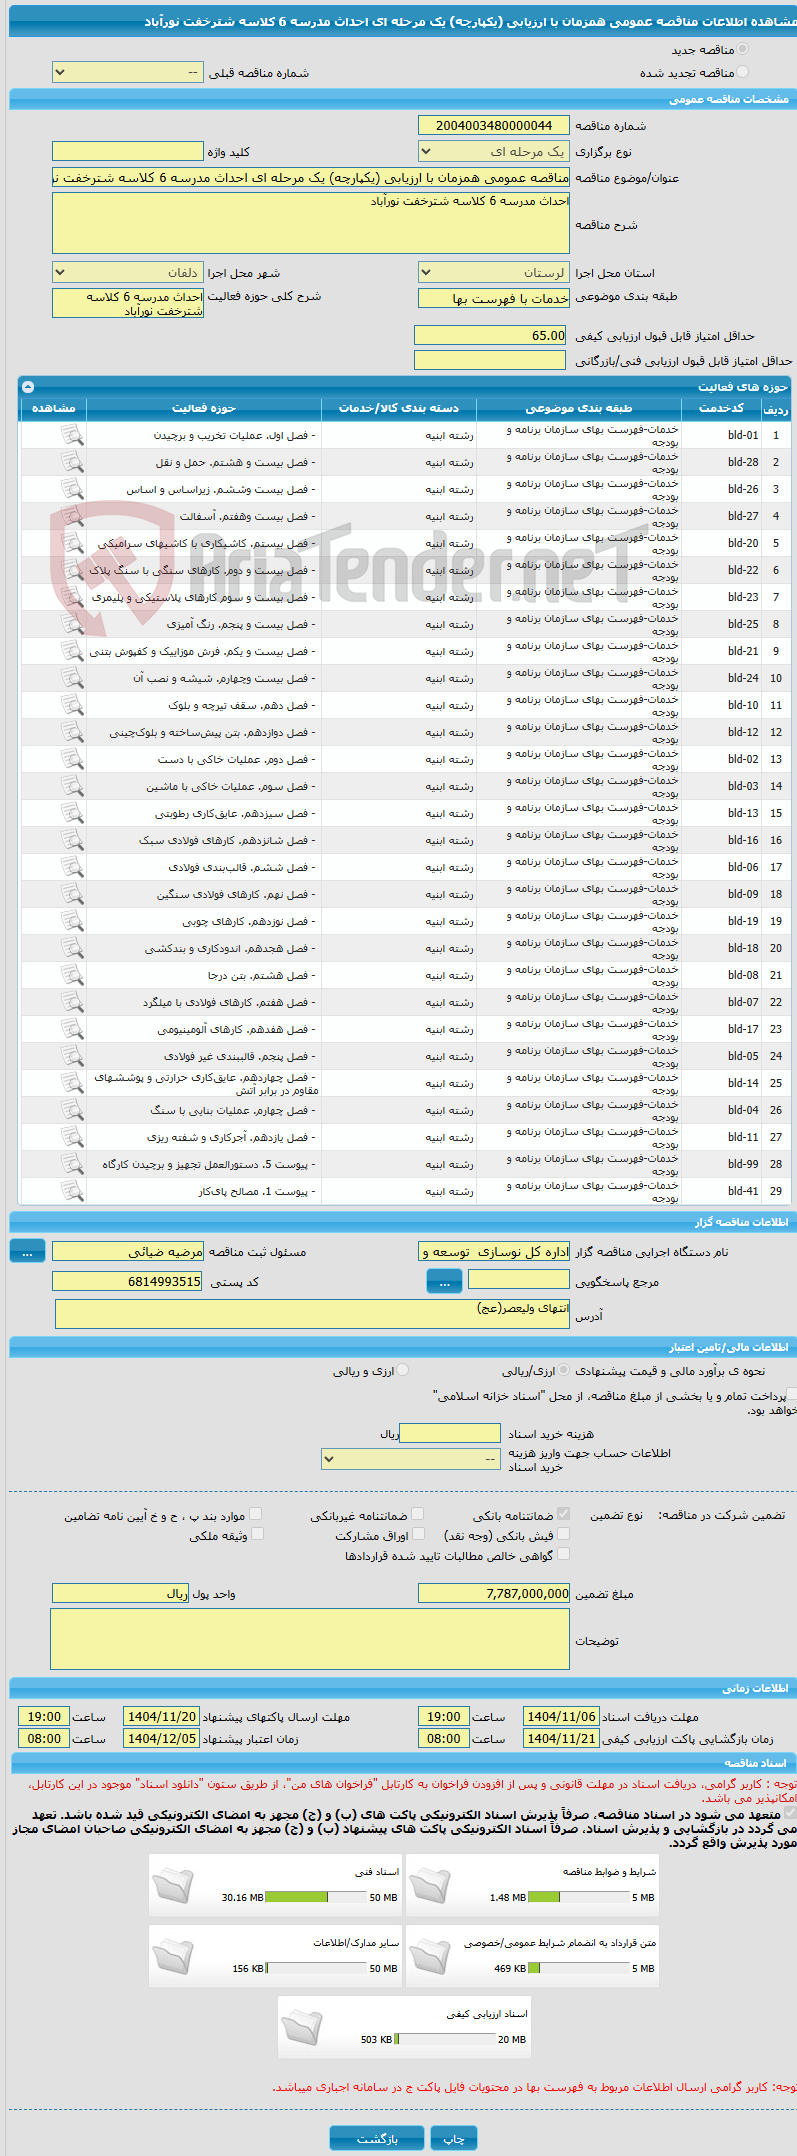Open the شرایط و ضوابط مناقصه folder icon
This screenshot has height=2156, width=797.
[429, 1885]
